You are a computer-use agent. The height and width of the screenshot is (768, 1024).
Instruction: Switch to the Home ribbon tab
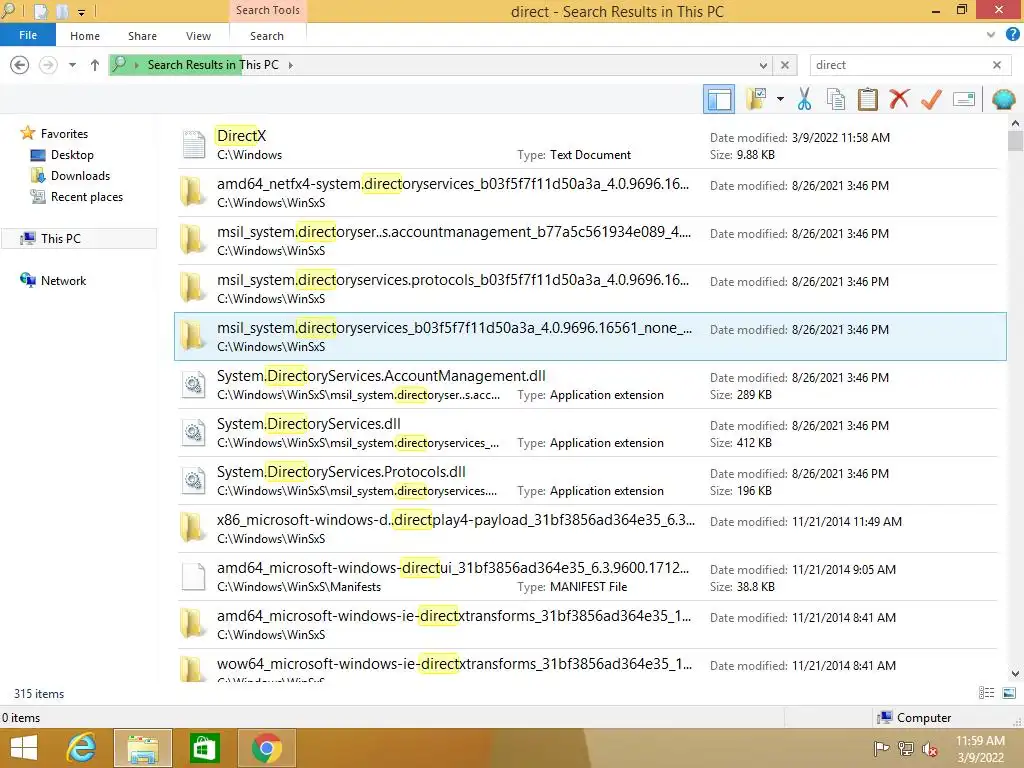pyautogui.click(x=85, y=36)
